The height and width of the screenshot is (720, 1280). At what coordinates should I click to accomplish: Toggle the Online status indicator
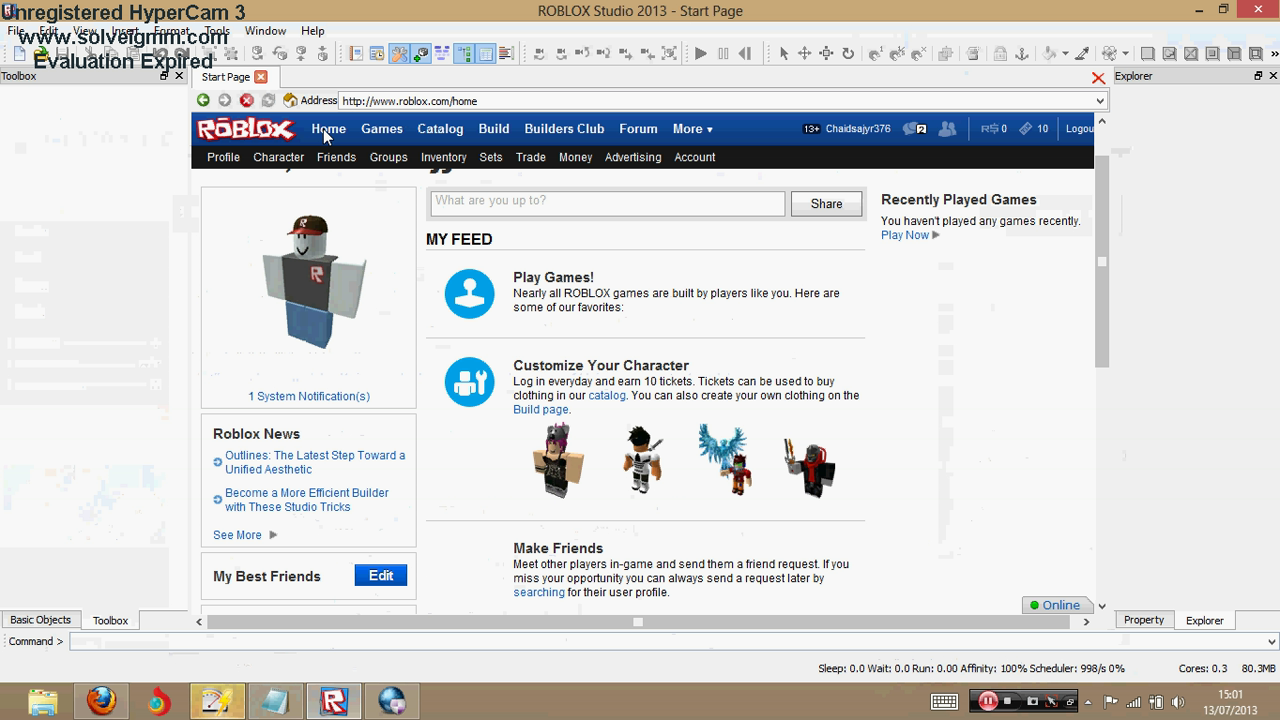[x=1054, y=605]
